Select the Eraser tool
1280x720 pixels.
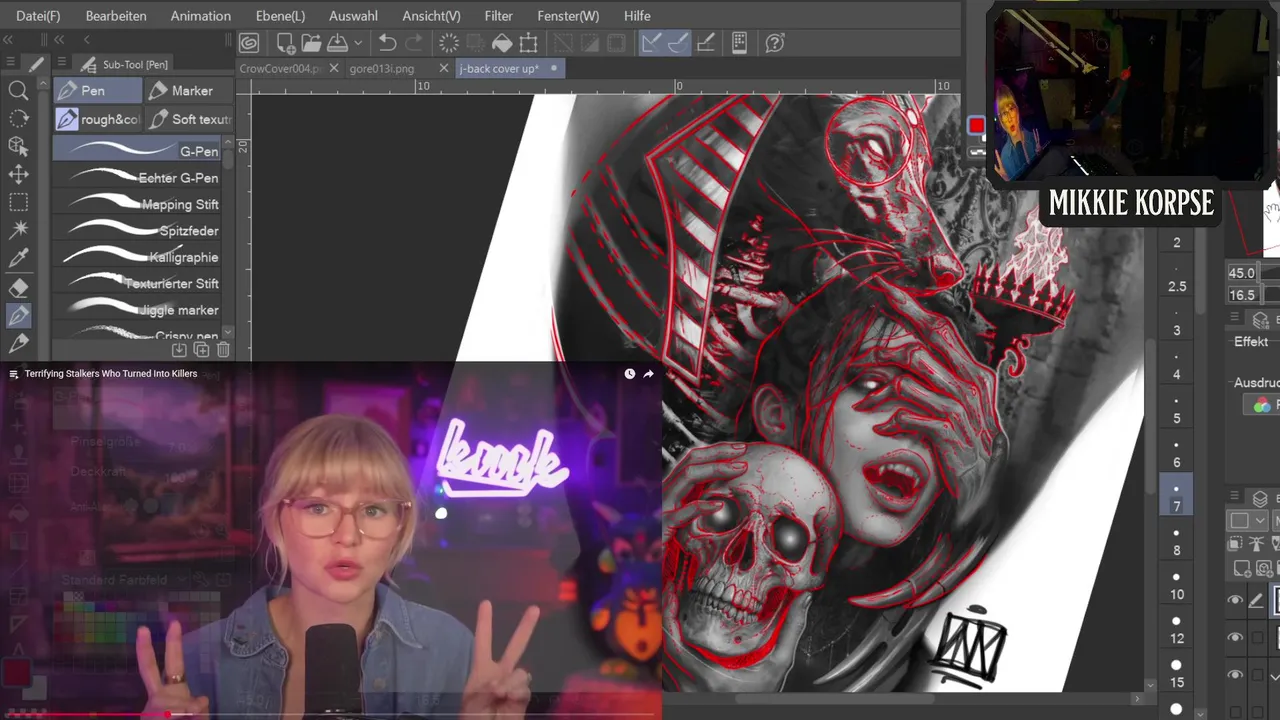point(18,287)
